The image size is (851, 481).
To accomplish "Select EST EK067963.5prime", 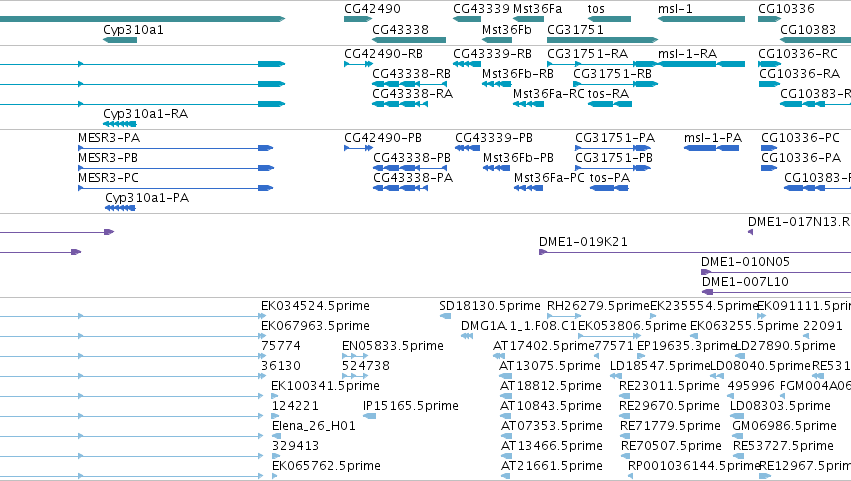I will (x=315, y=326).
